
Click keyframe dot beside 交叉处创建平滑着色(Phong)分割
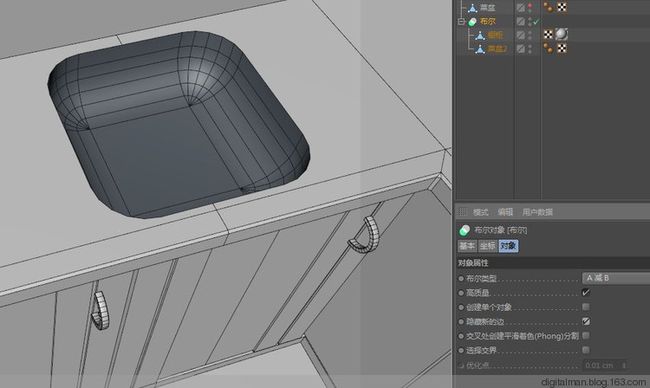(x=461, y=336)
